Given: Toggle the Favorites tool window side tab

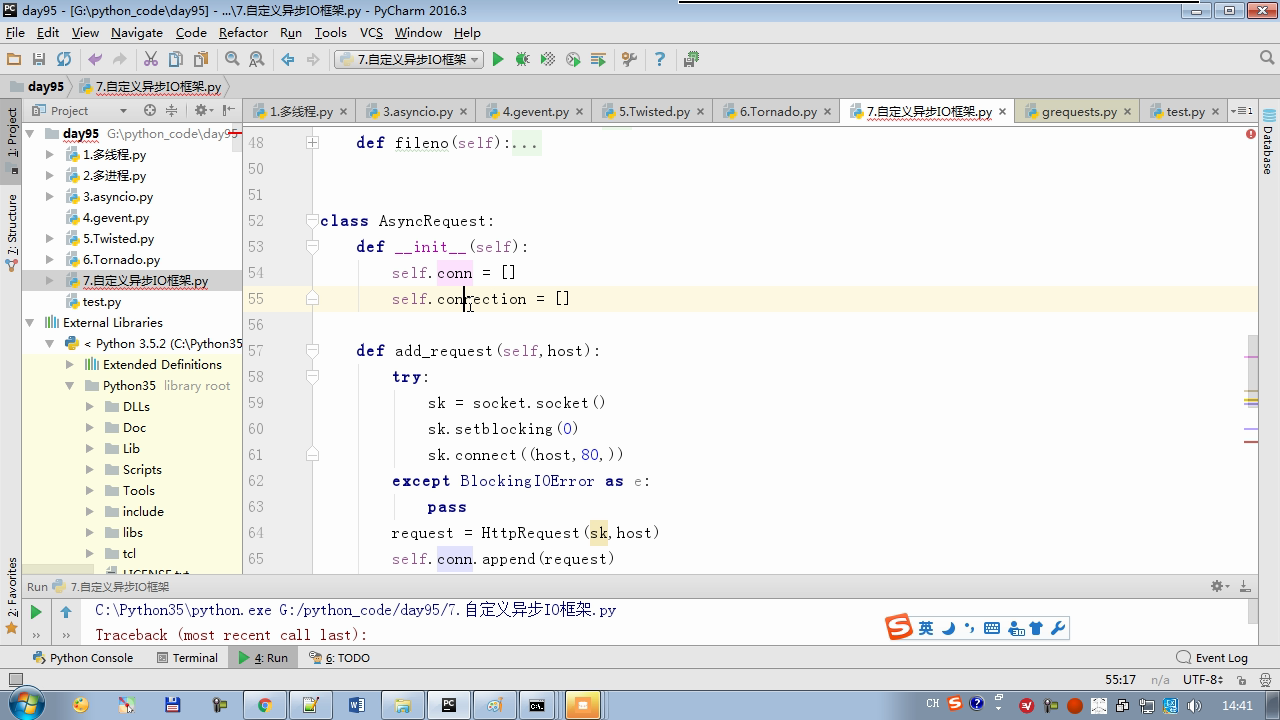Looking at the screenshot, I should 12,595.
